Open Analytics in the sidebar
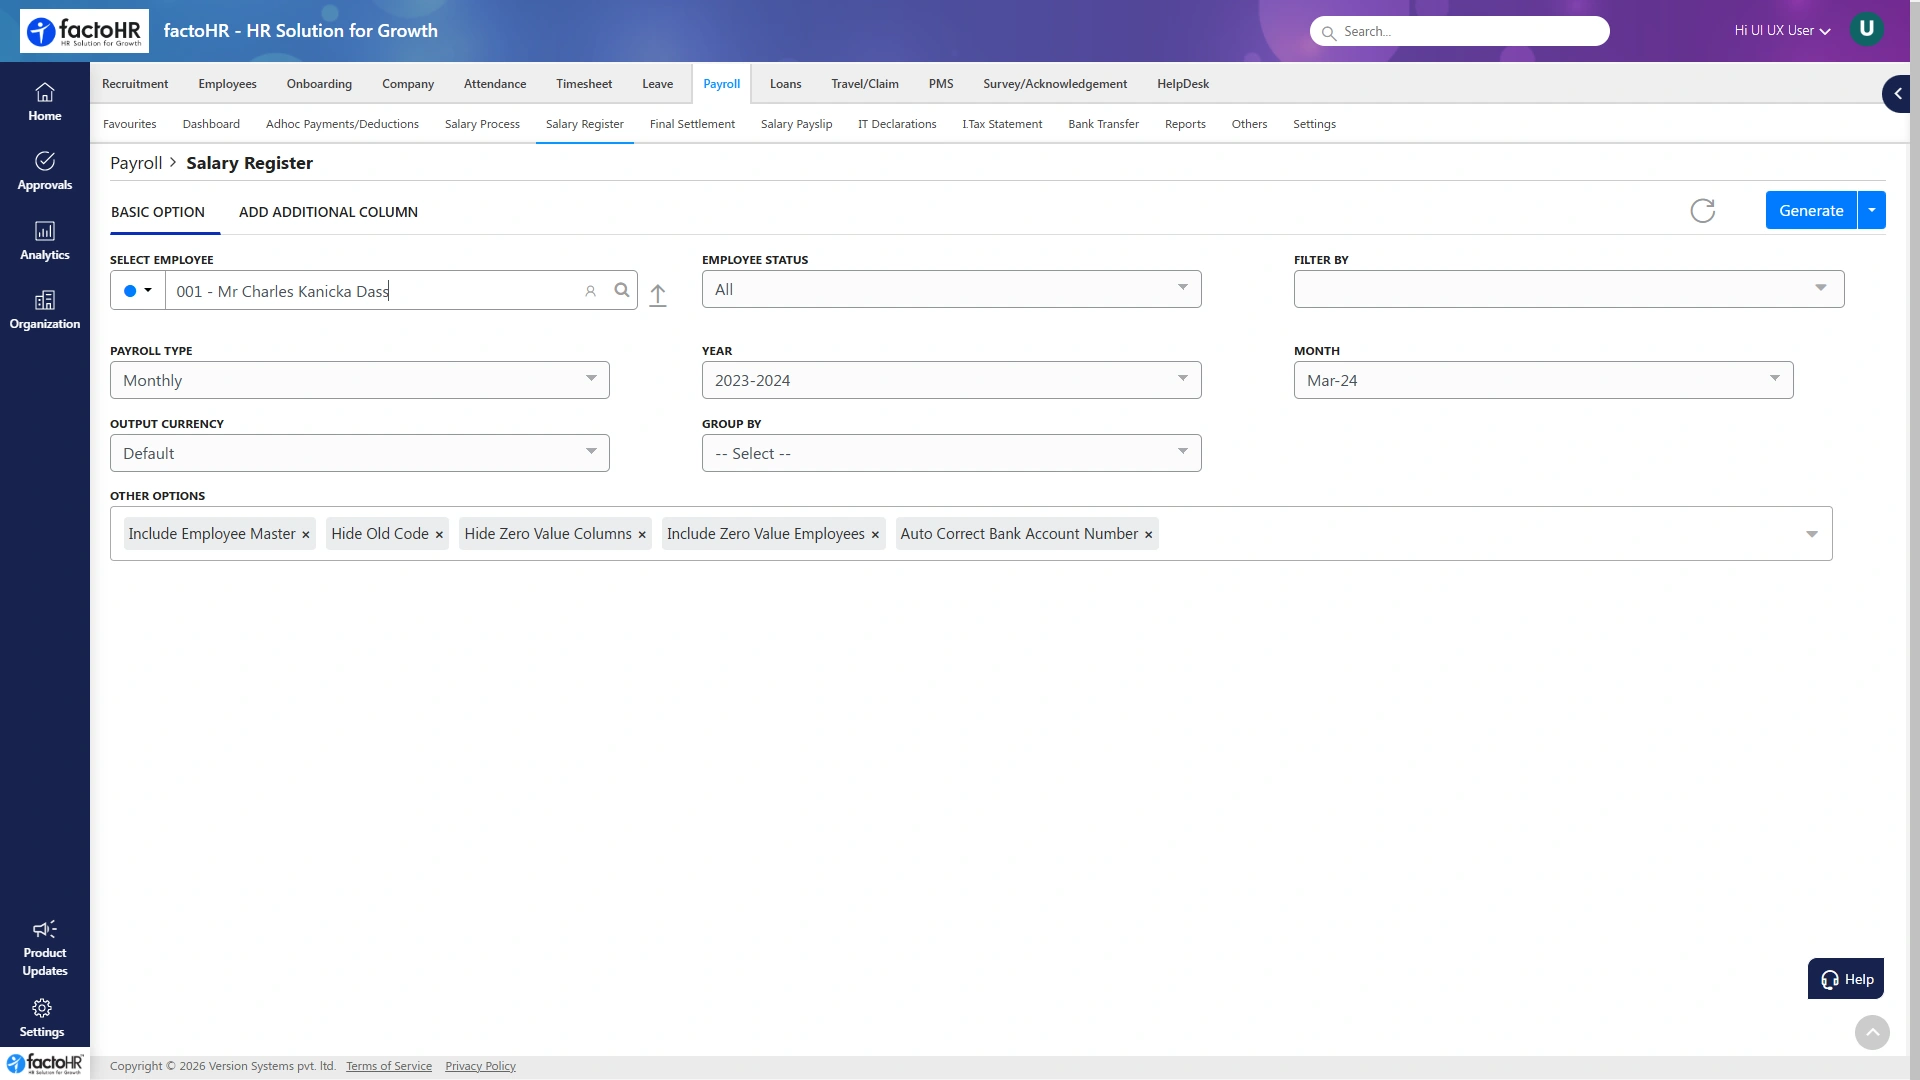The width and height of the screenshot is (1920, 1080). pyautogui.click(x=44, y=241)
